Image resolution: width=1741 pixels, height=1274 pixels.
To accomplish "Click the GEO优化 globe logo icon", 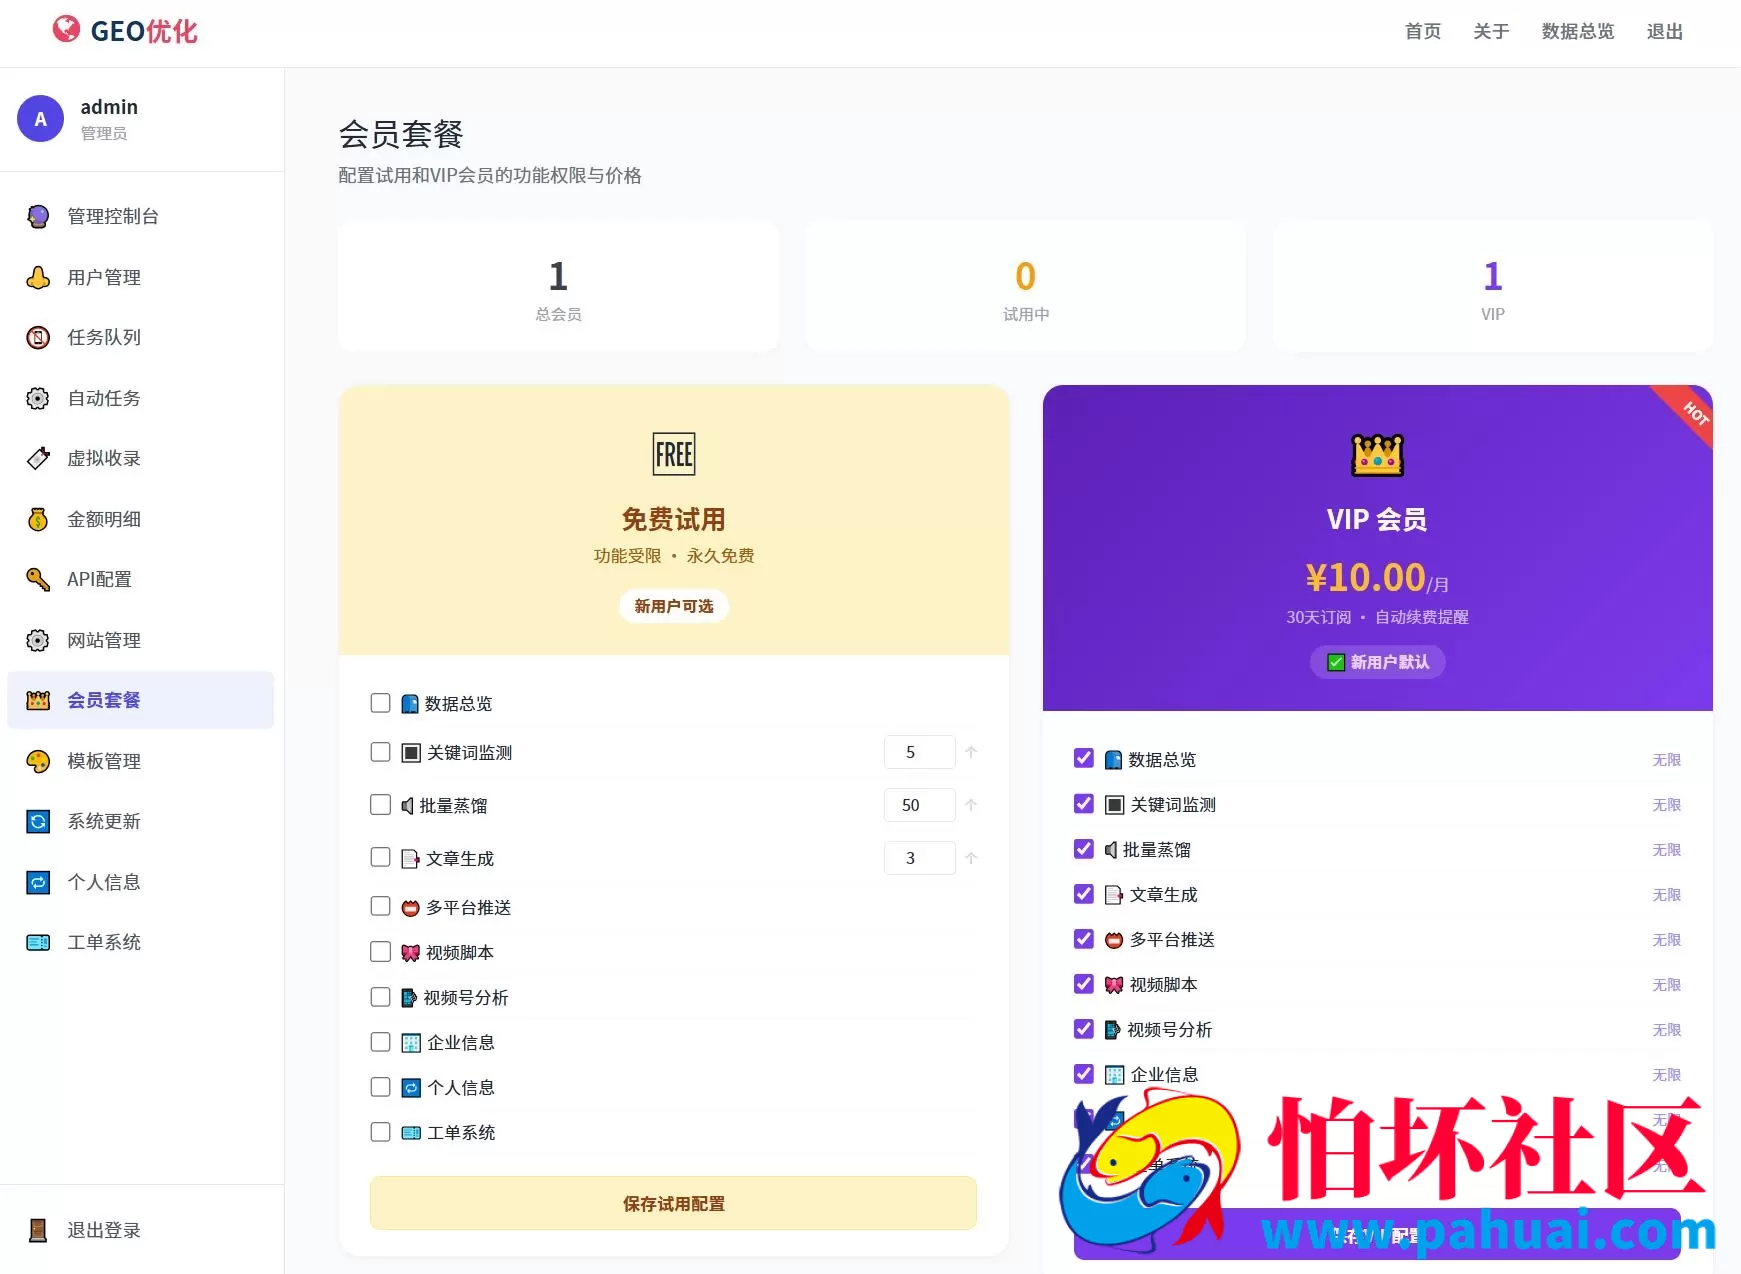I will tap(66, 30).
